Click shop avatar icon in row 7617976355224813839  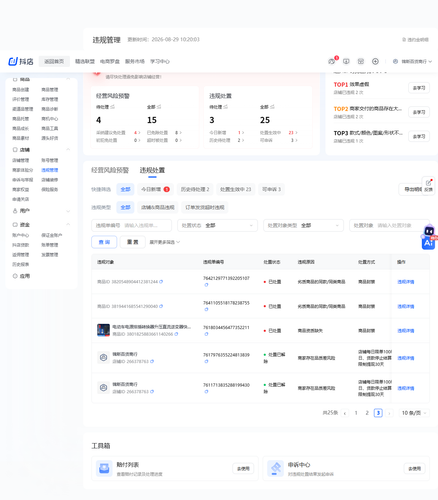click(x=104, y=358)
